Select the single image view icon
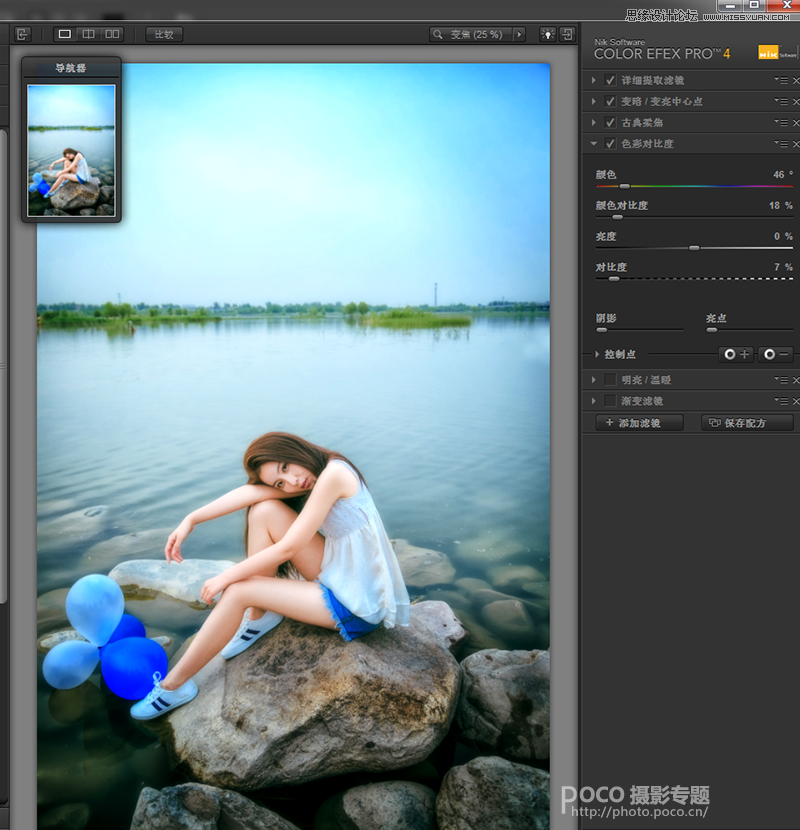The width and height of the screenshot is (800, 830). [64, 34]
